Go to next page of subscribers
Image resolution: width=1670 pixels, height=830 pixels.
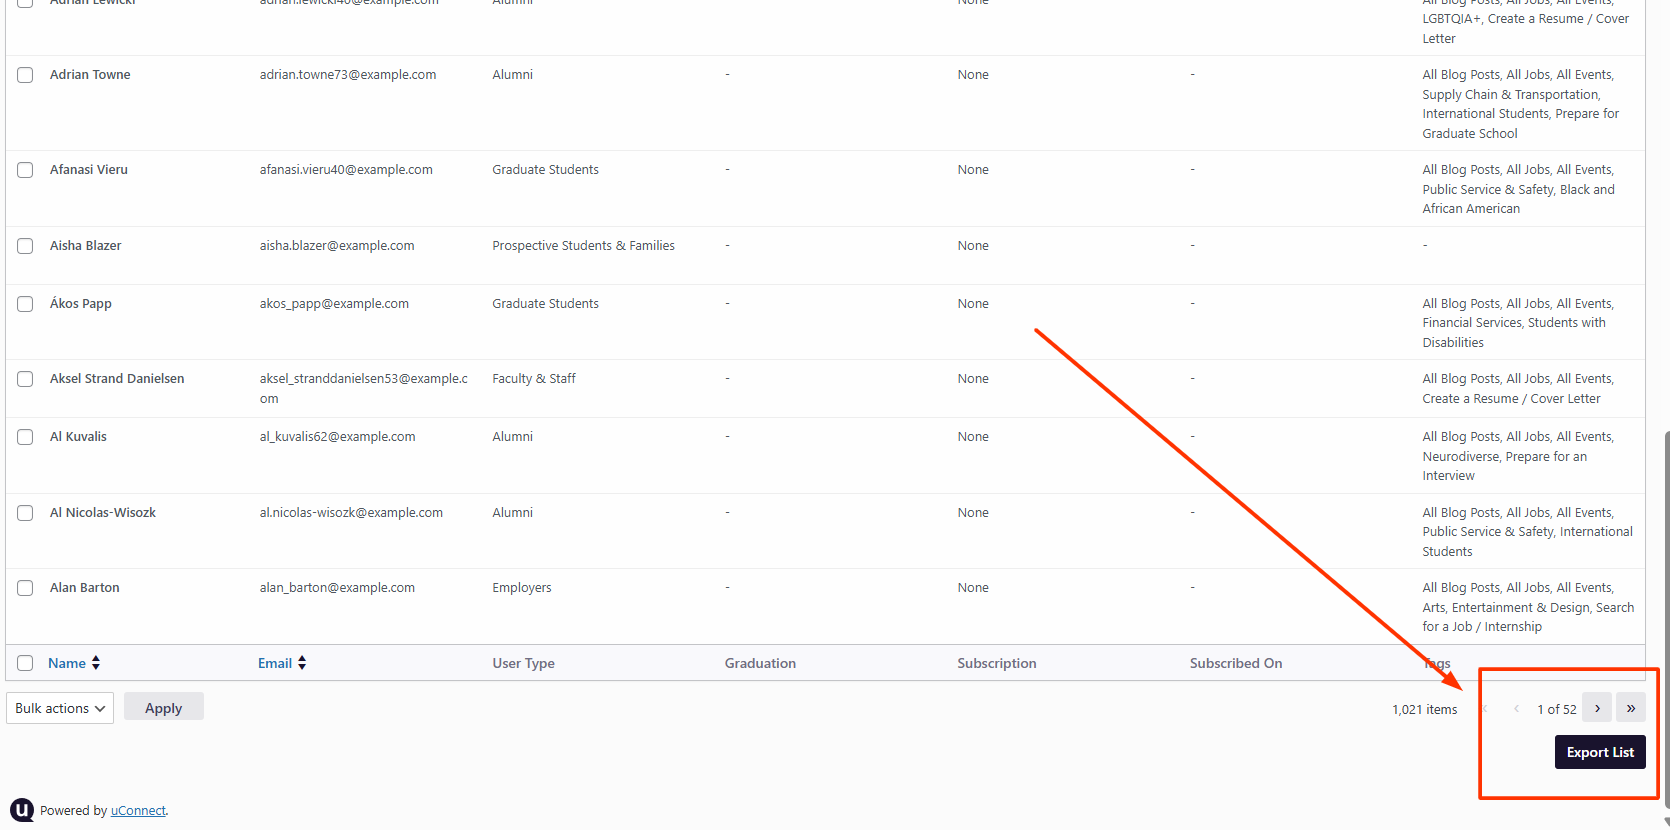pyautogui.click(x=1597, y=708)
